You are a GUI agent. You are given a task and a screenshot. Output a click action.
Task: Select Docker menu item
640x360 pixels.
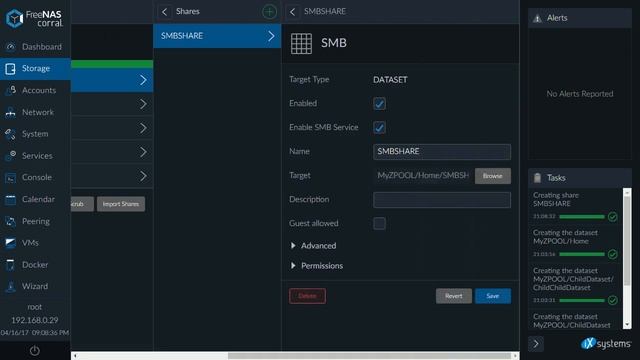click(35, 265)
